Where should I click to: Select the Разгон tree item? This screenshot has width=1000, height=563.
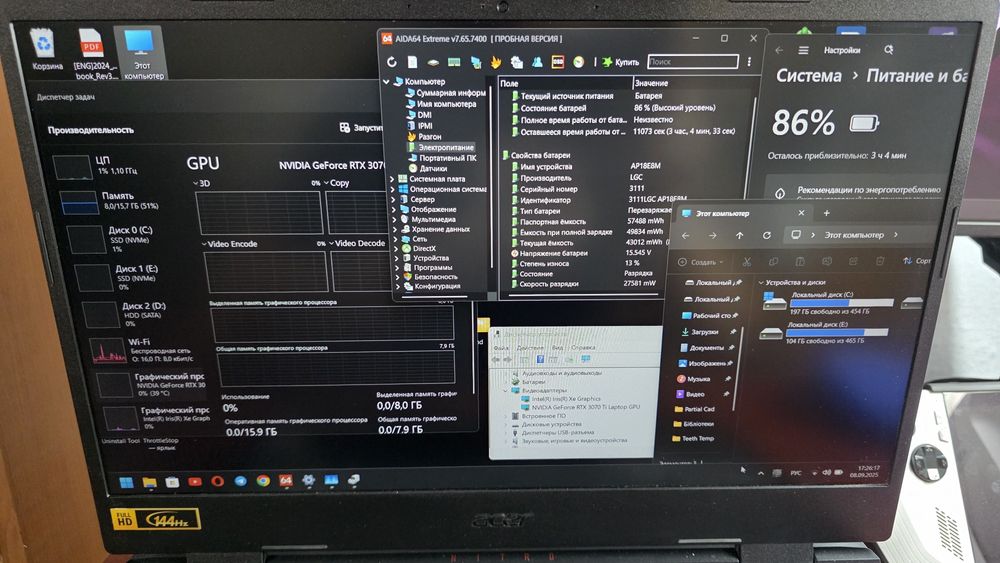pos(424,136)
